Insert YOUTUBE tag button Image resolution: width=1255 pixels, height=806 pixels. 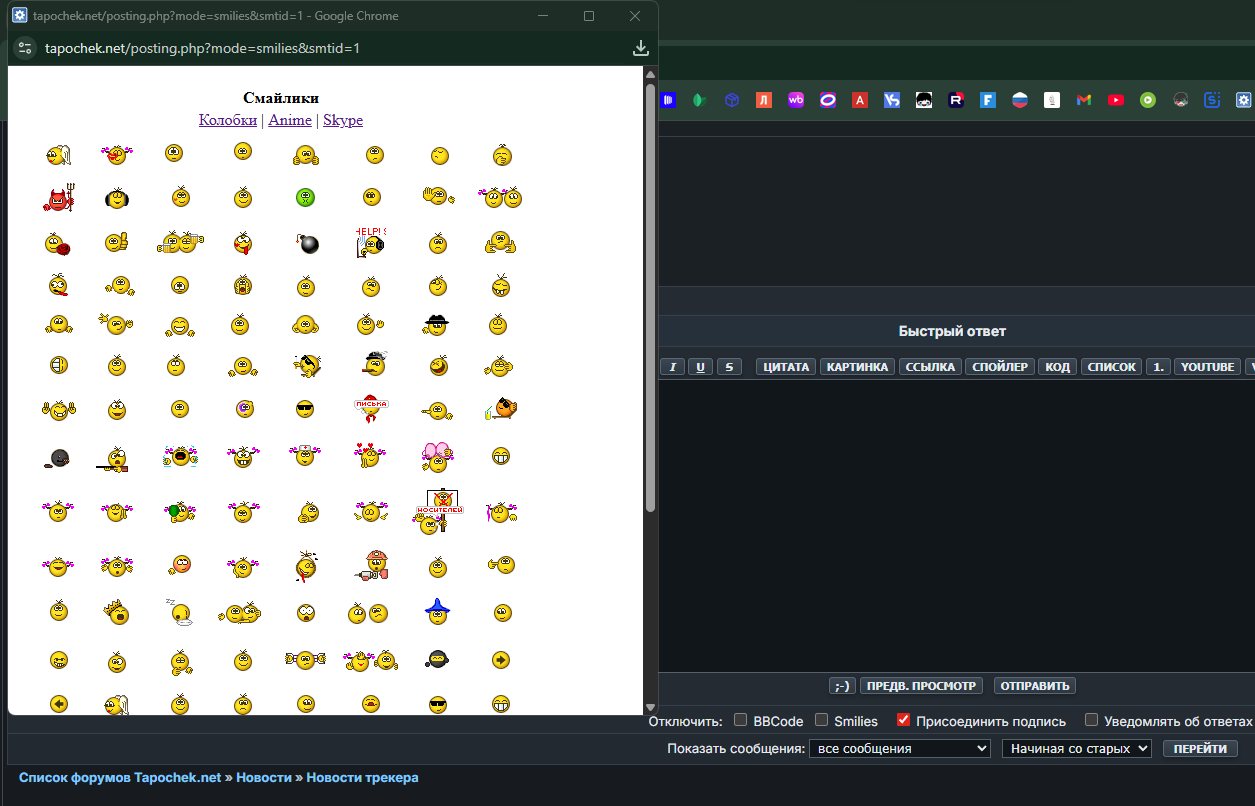[x=1208, y=367]
